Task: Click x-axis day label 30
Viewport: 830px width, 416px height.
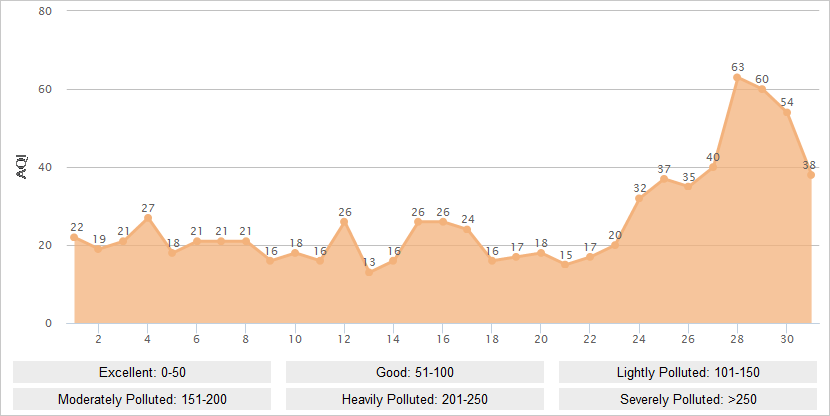Action: pos(787,339)
